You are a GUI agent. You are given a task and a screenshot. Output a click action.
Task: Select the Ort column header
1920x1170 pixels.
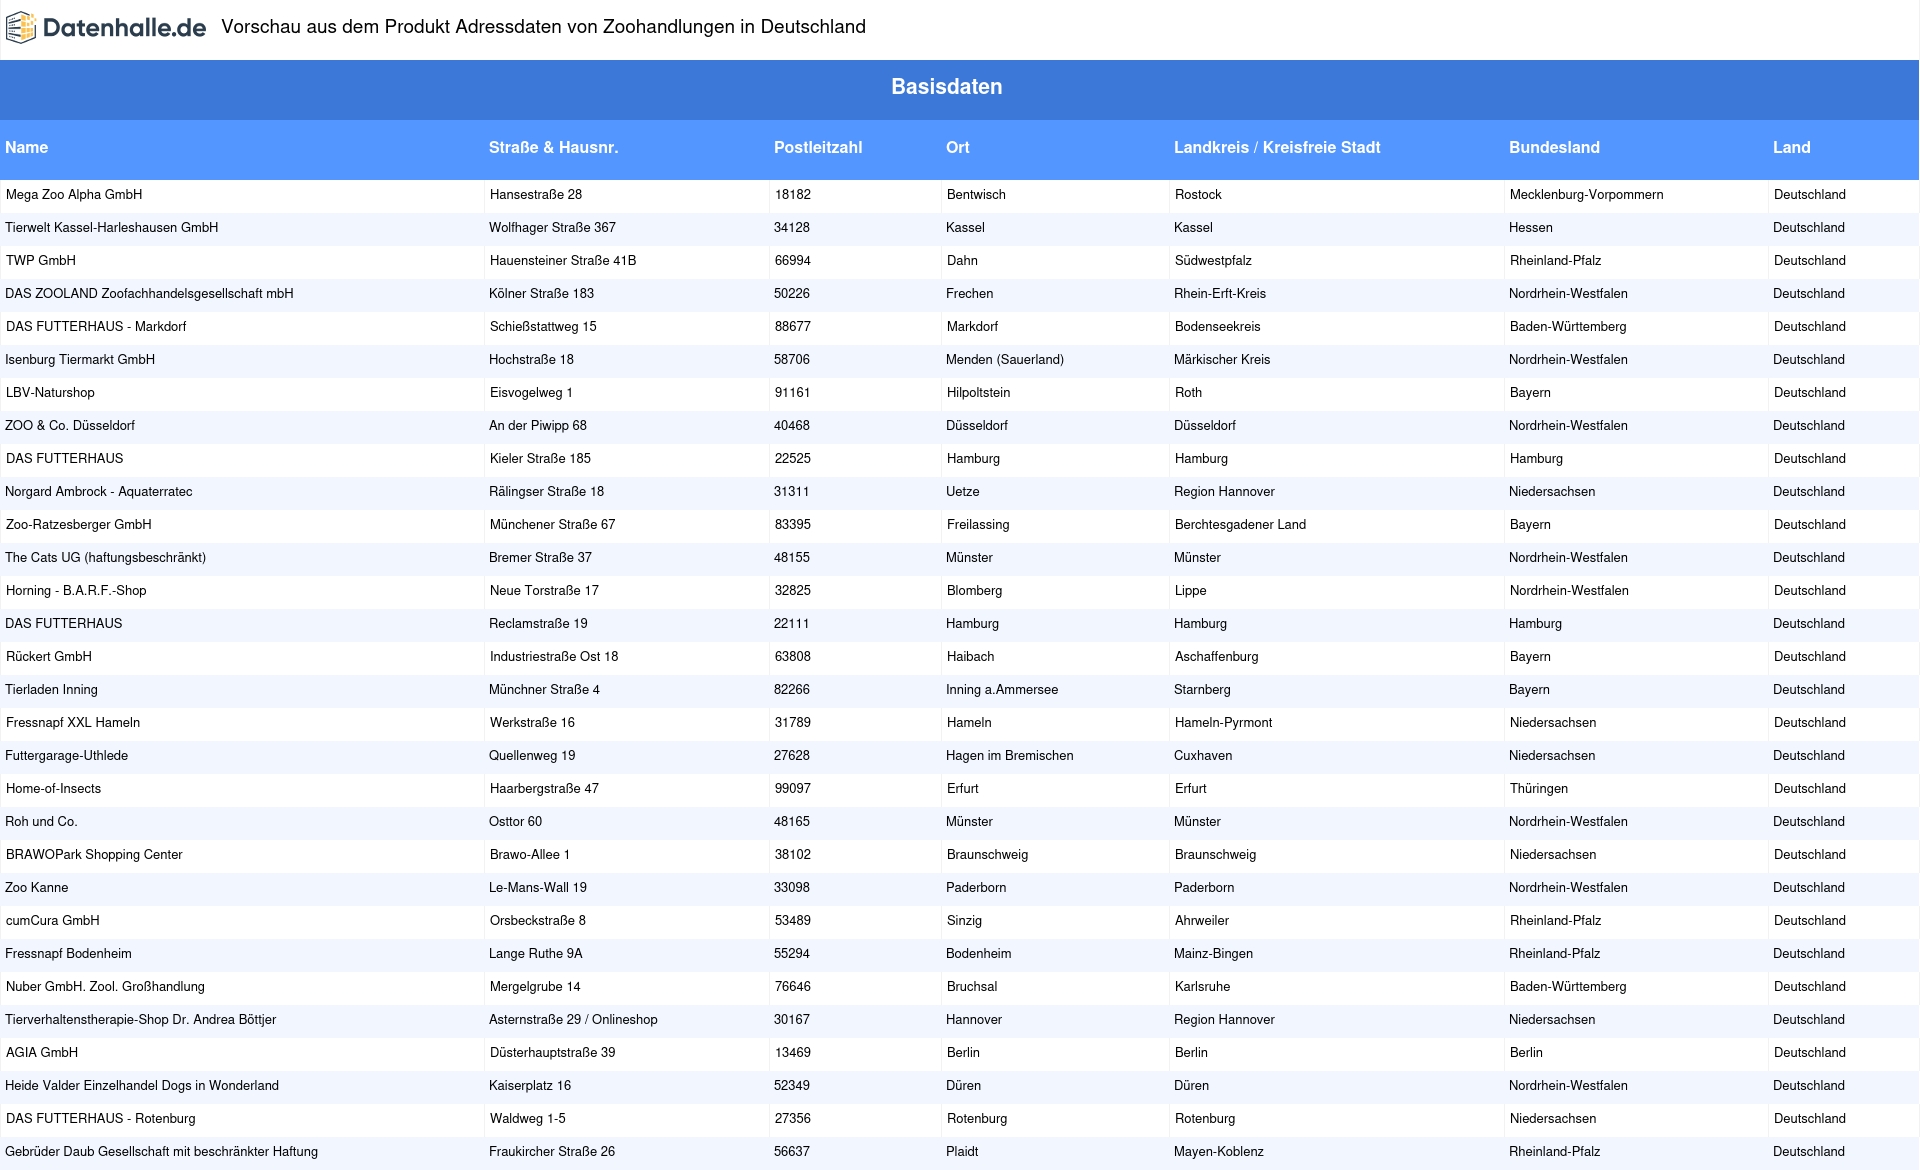coord(958,147)
